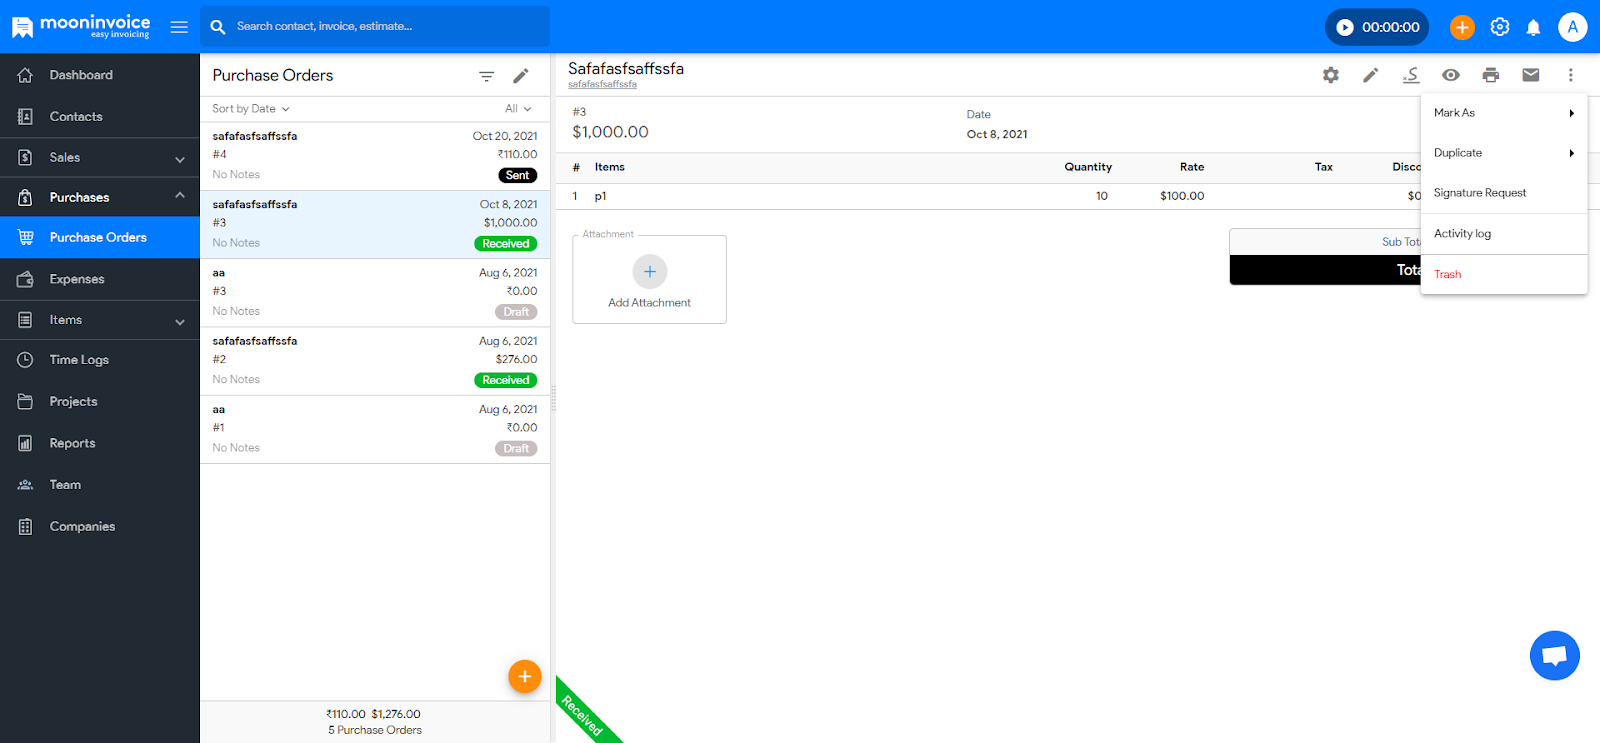The image size is (1600, 743).
Task: Open the Sort by Date dropdown
Action: (x=250, y=108)
